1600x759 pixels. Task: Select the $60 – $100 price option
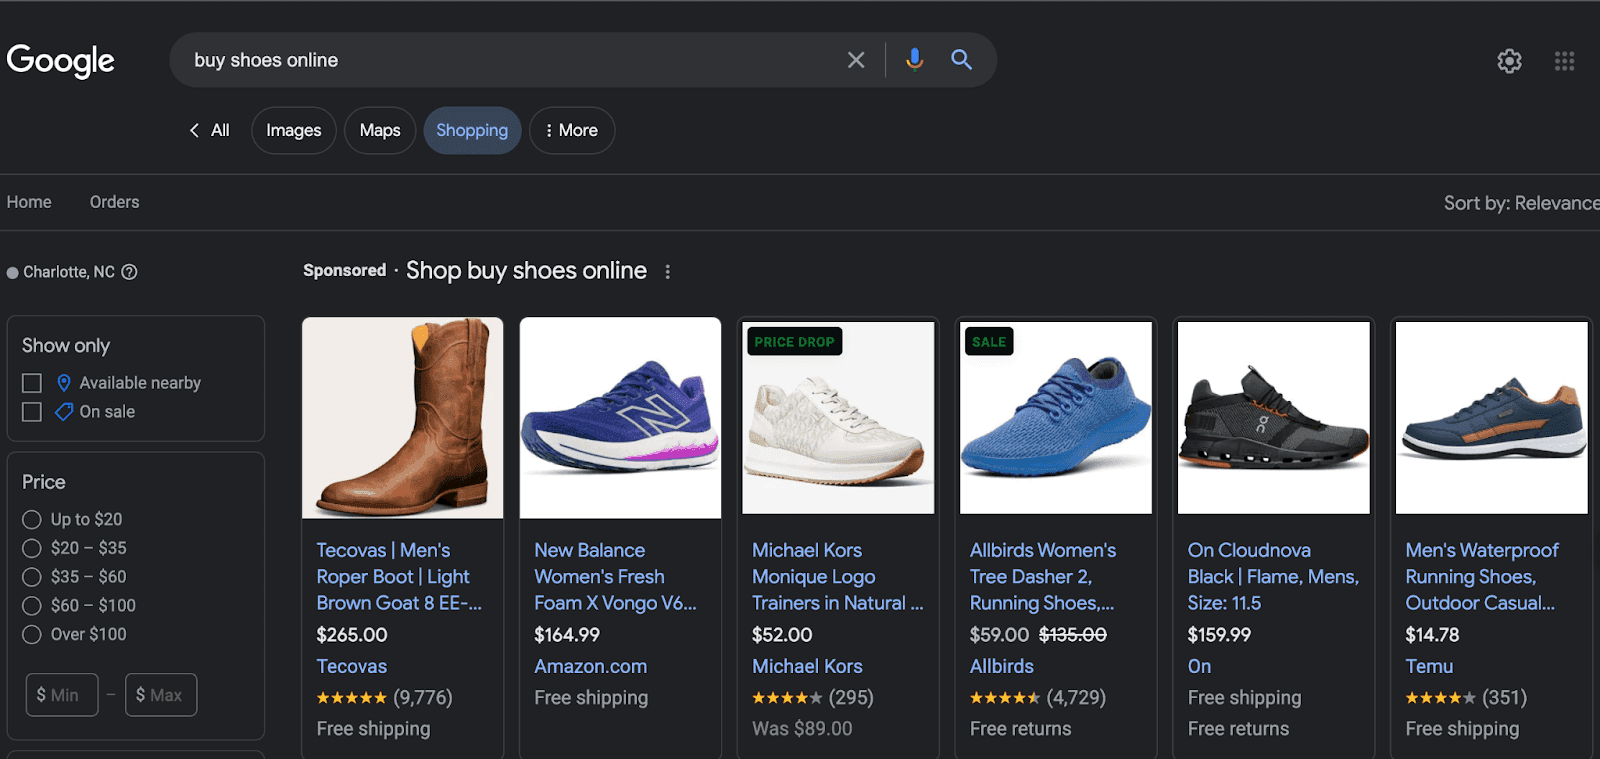click(32, 606)
